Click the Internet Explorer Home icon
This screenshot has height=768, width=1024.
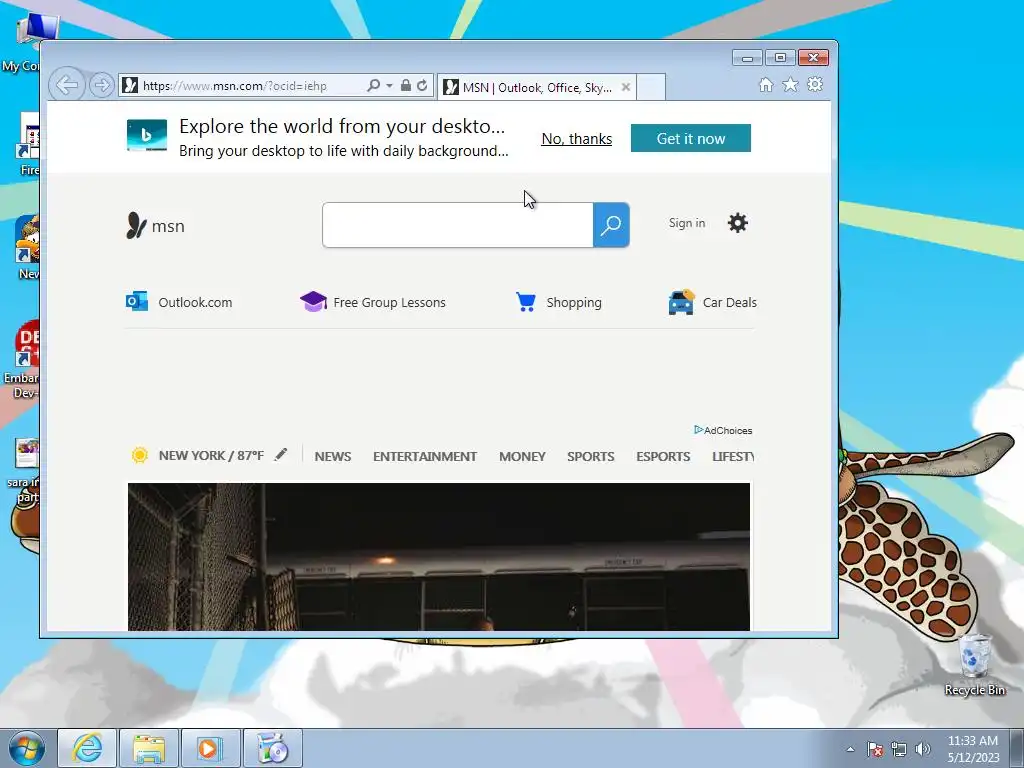pos(766,85)
